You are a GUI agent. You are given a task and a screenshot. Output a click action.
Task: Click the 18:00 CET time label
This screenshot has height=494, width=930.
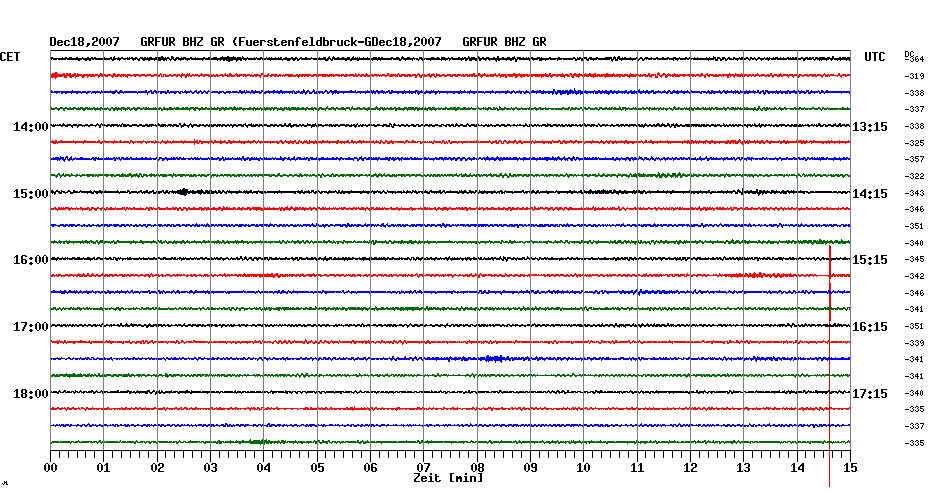(x=30, y=394)
